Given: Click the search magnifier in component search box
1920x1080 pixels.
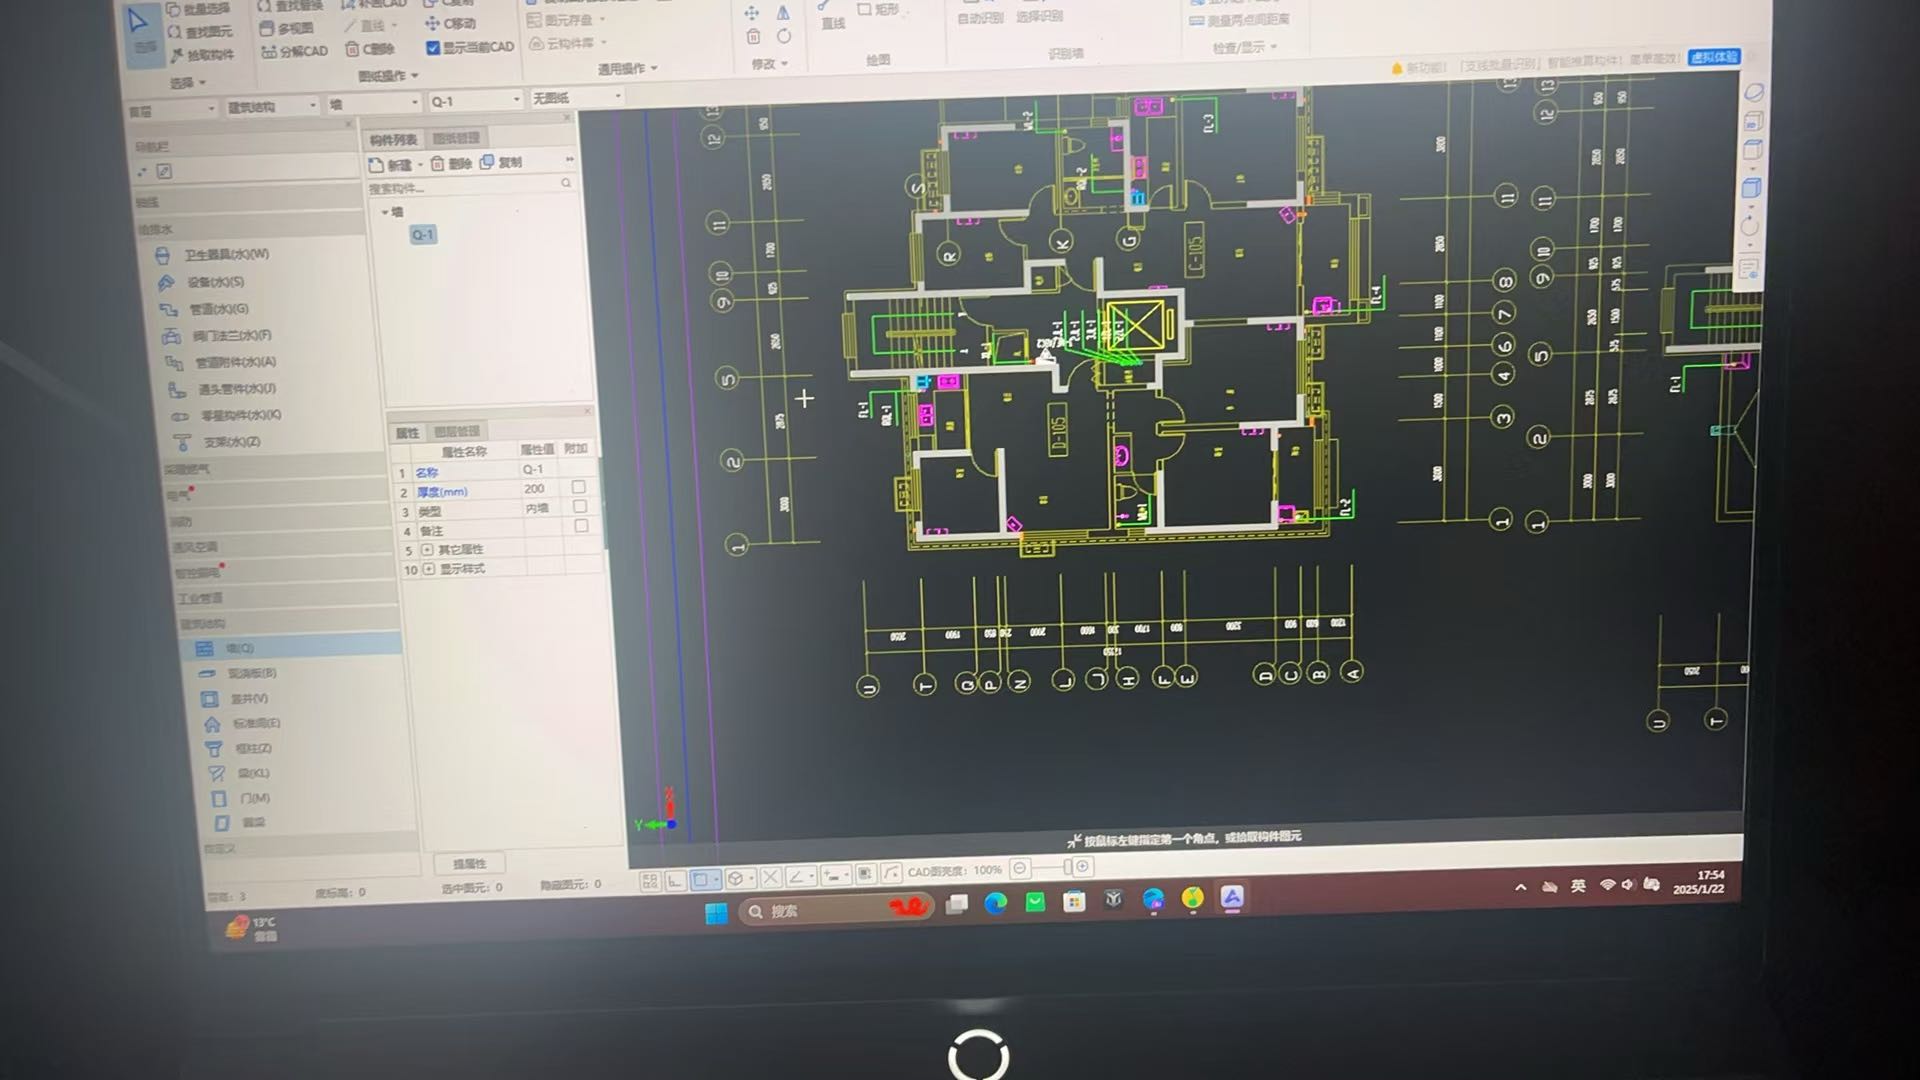Looking at the screenshot, I should [x=566, y=183].
